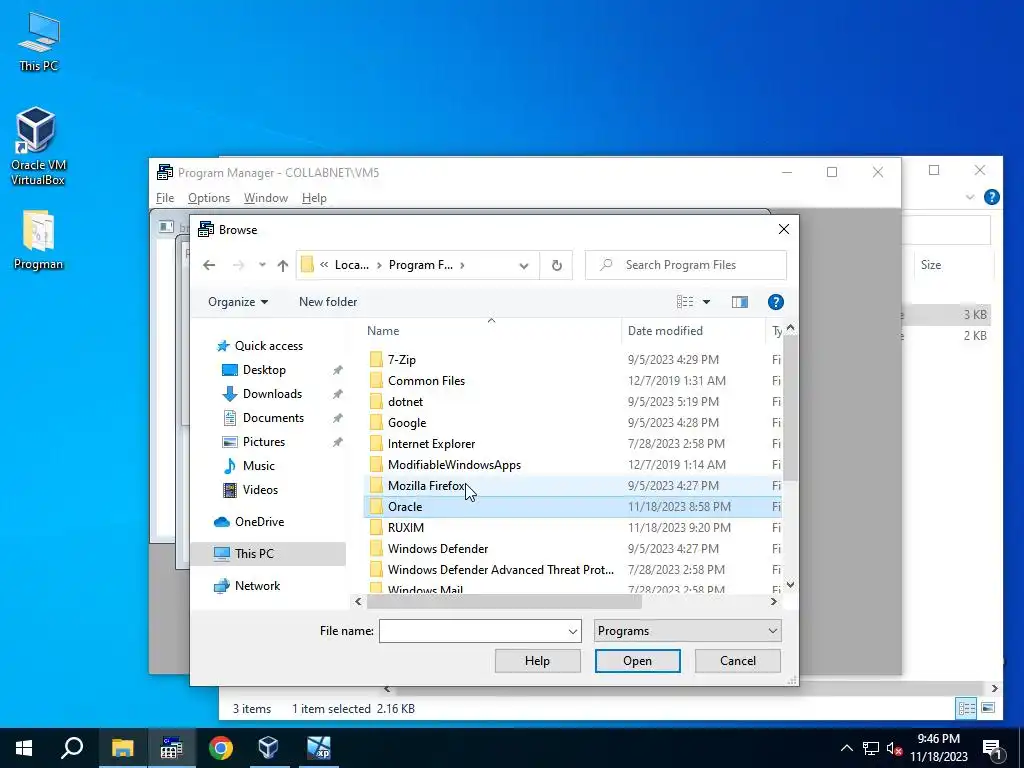The image size is (1024, 768).
Task: Refresh the Program Files listing
Action: pyautogui.click(x=556, y=265)
